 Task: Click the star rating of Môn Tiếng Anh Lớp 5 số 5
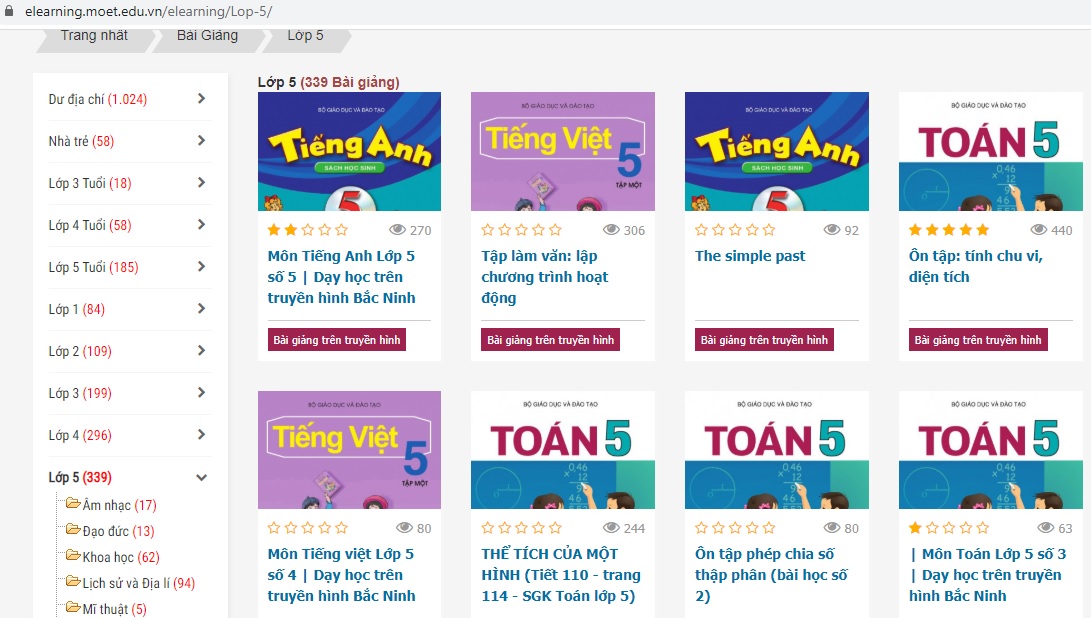coord(308,230)
